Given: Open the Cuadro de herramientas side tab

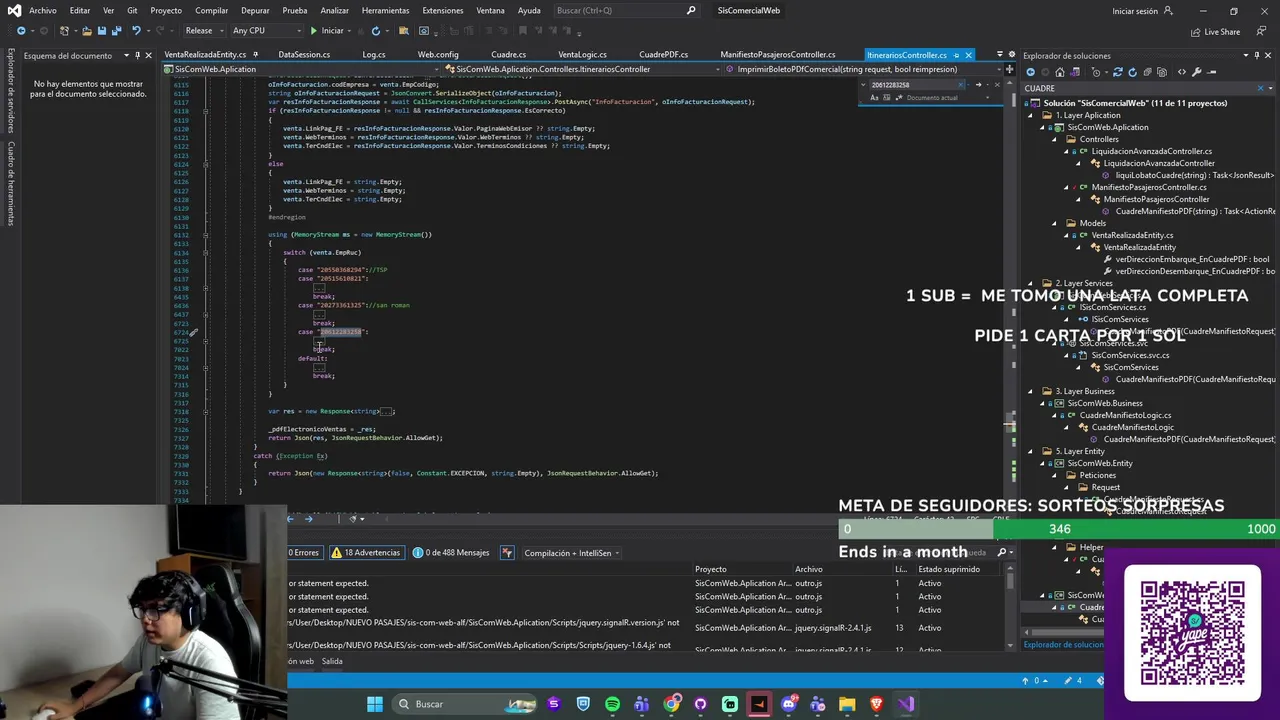Looking at the screenshot, I should click(x=11, y=183).
